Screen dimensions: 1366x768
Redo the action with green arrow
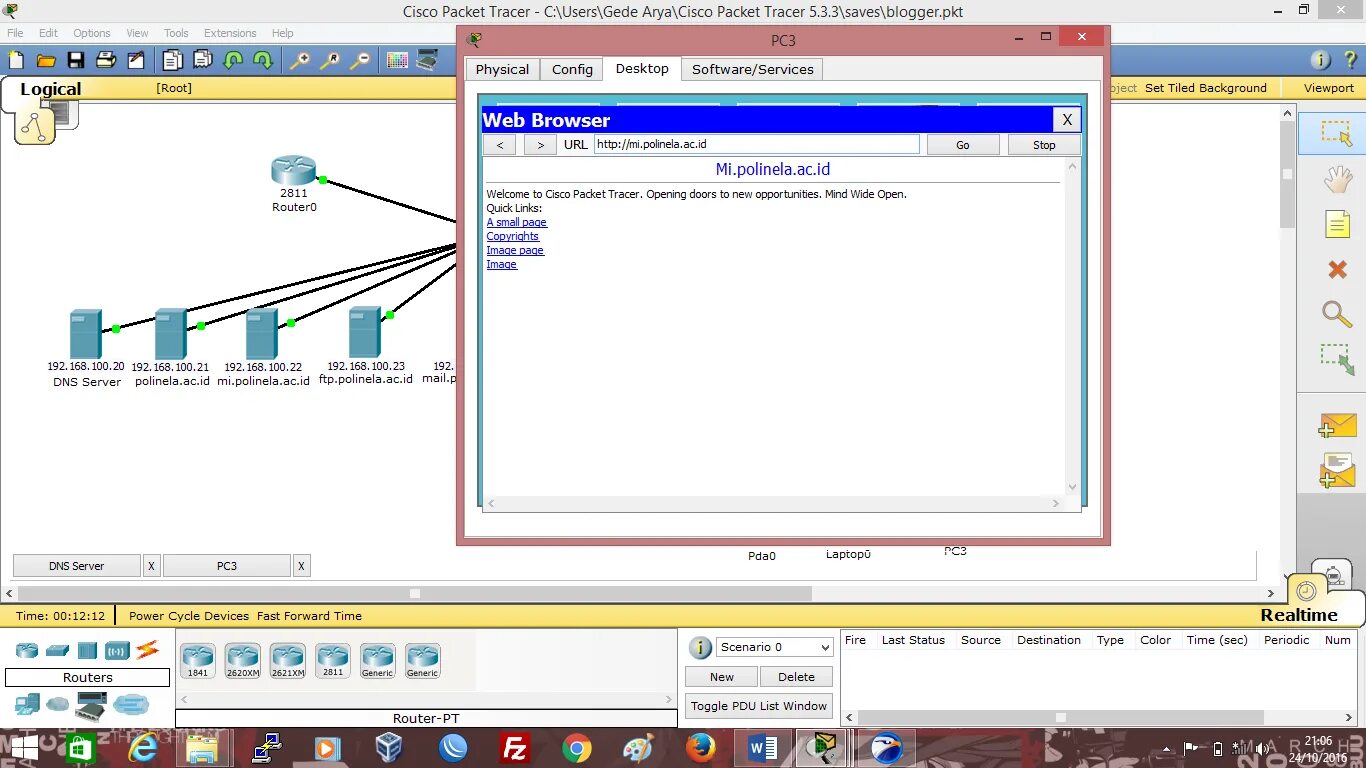coord(262,60)
